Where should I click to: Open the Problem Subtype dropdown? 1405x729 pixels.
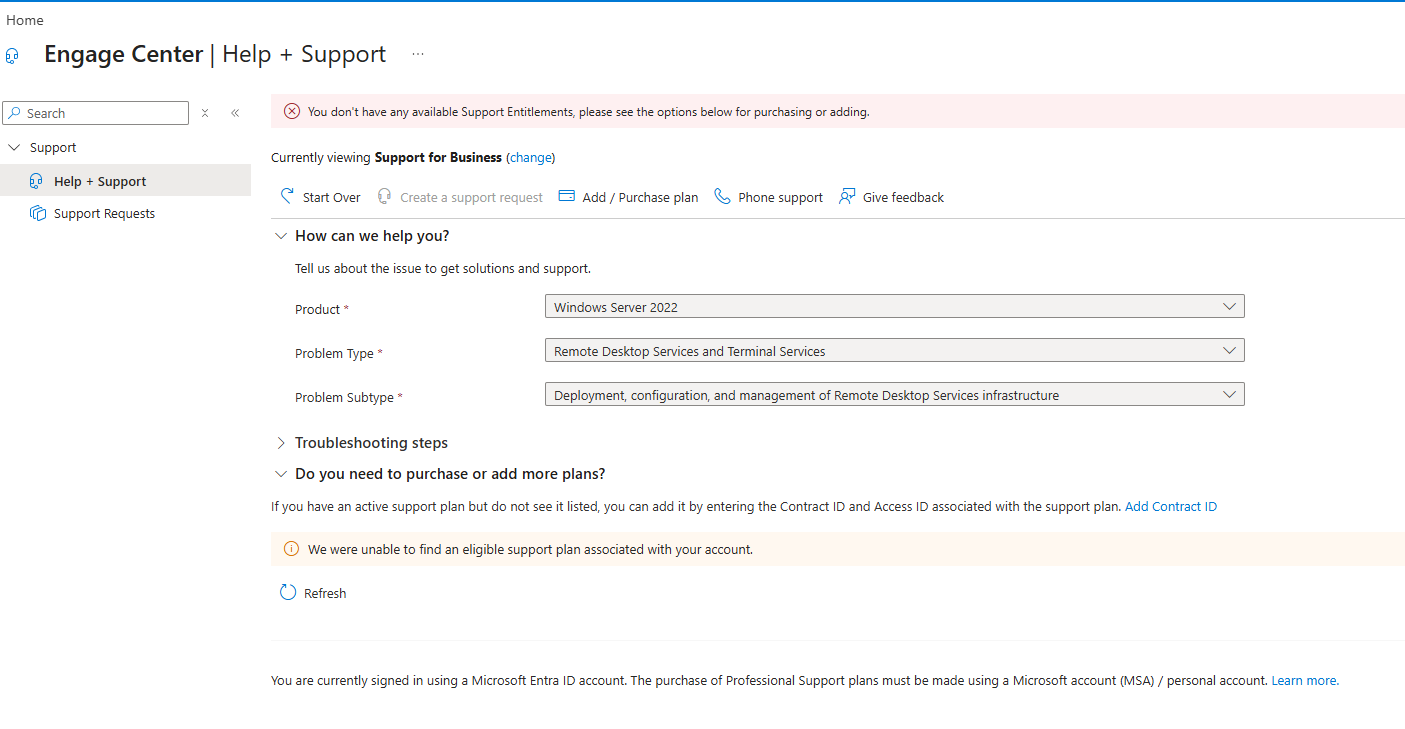895,395
